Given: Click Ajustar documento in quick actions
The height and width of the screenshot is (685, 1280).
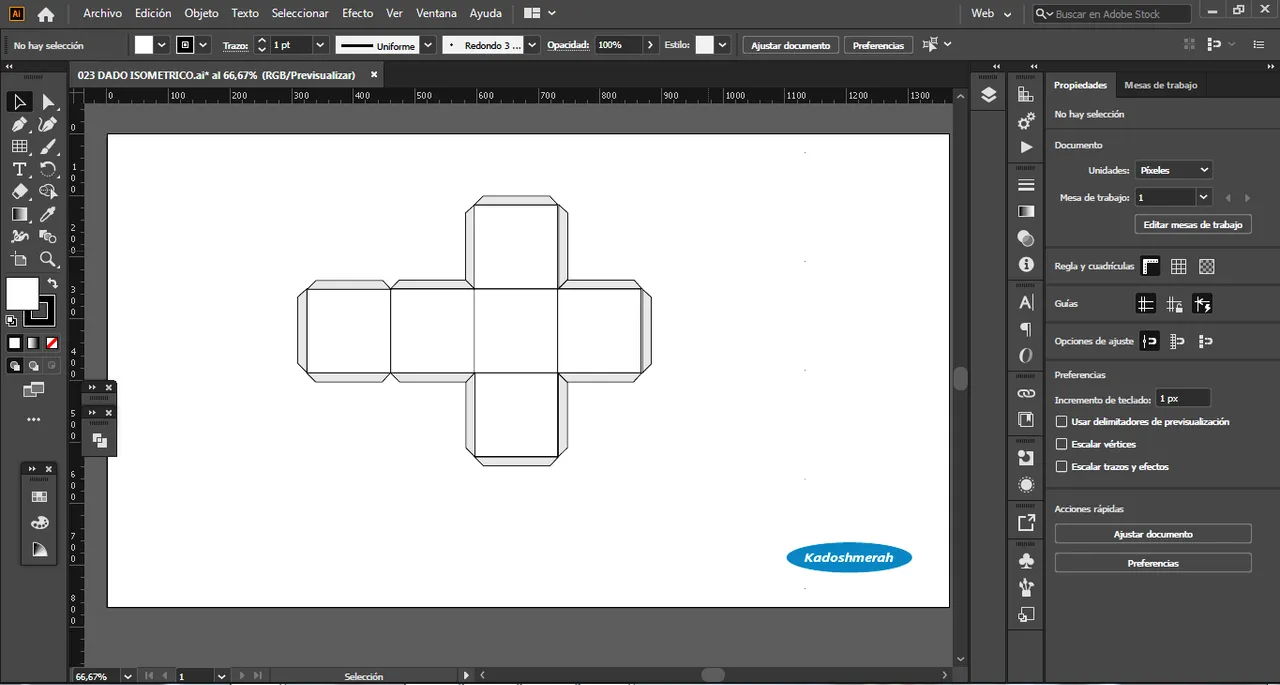Looking at the screenshot, I should coord(1153,534).
